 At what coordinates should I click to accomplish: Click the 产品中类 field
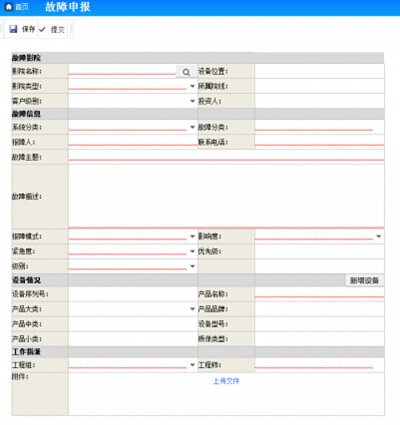(x=133, y=324)
